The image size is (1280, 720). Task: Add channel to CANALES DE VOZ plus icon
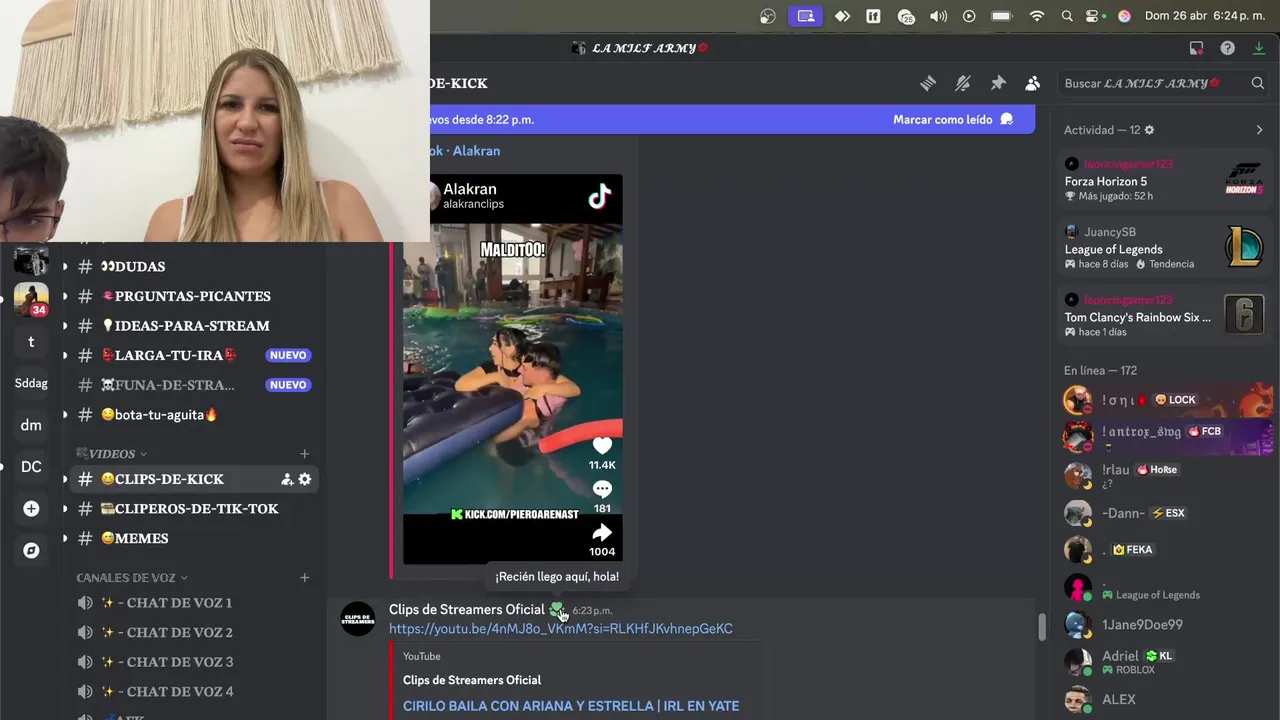(305, 578)
